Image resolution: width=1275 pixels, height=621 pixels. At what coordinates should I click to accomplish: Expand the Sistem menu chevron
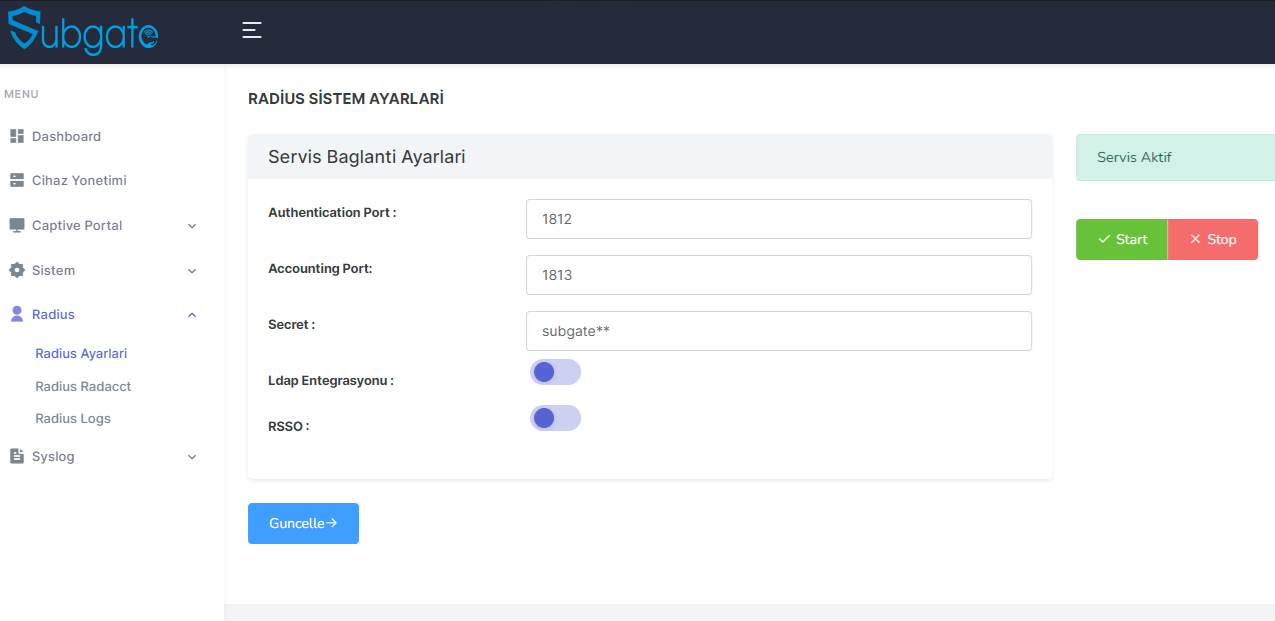[x=192, y=271]
